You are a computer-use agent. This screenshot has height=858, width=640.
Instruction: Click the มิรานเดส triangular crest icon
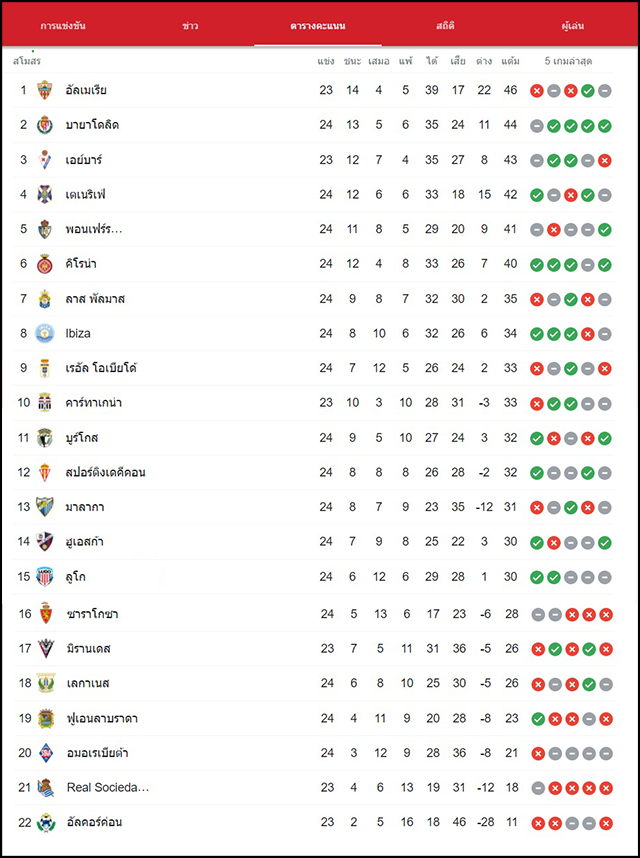click(46, 648)
